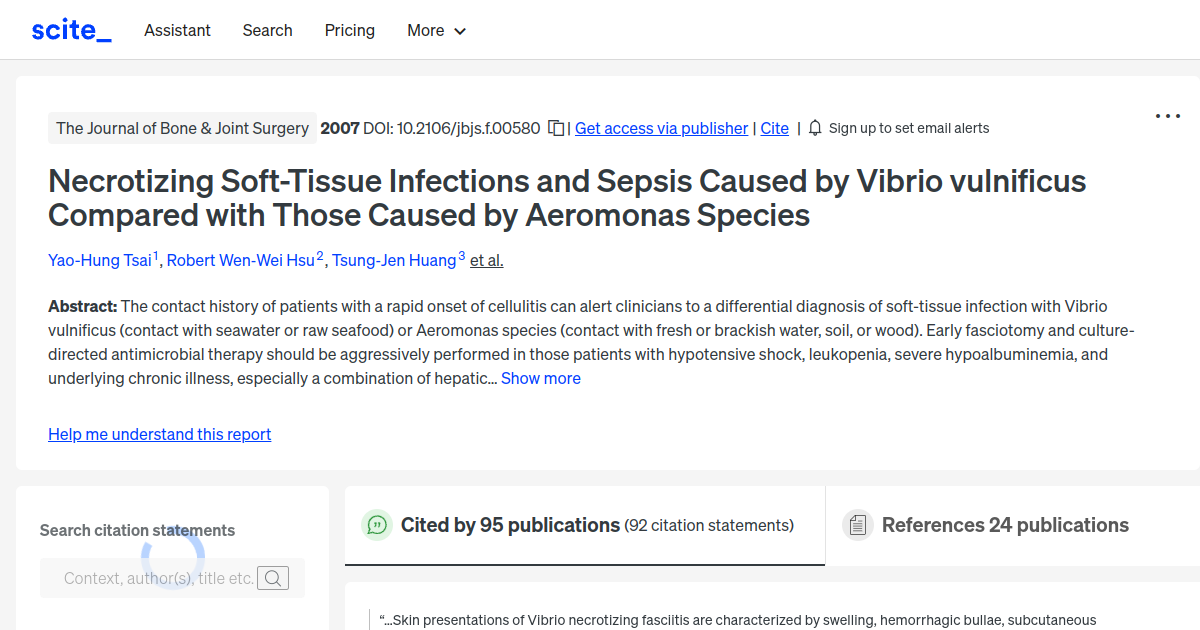Image resolution: width=1200 pixels, height=630 pixels.
Task: Select Pricing in the navigation bar
Action: 349,31
